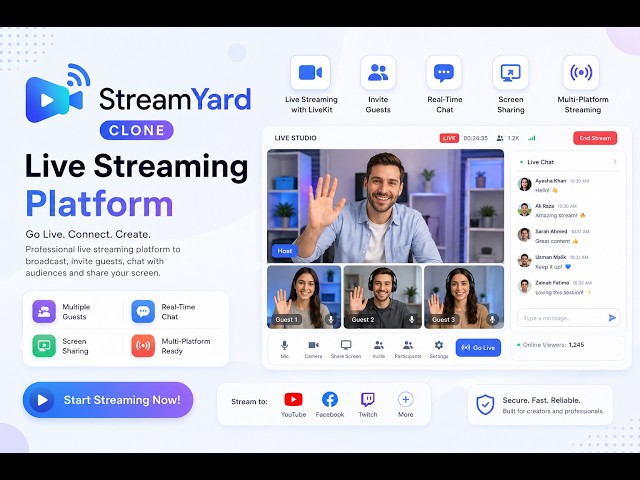Click Ali Raza's chat avatar
Viewport: 640px width, 480px height.
(524, 210)
